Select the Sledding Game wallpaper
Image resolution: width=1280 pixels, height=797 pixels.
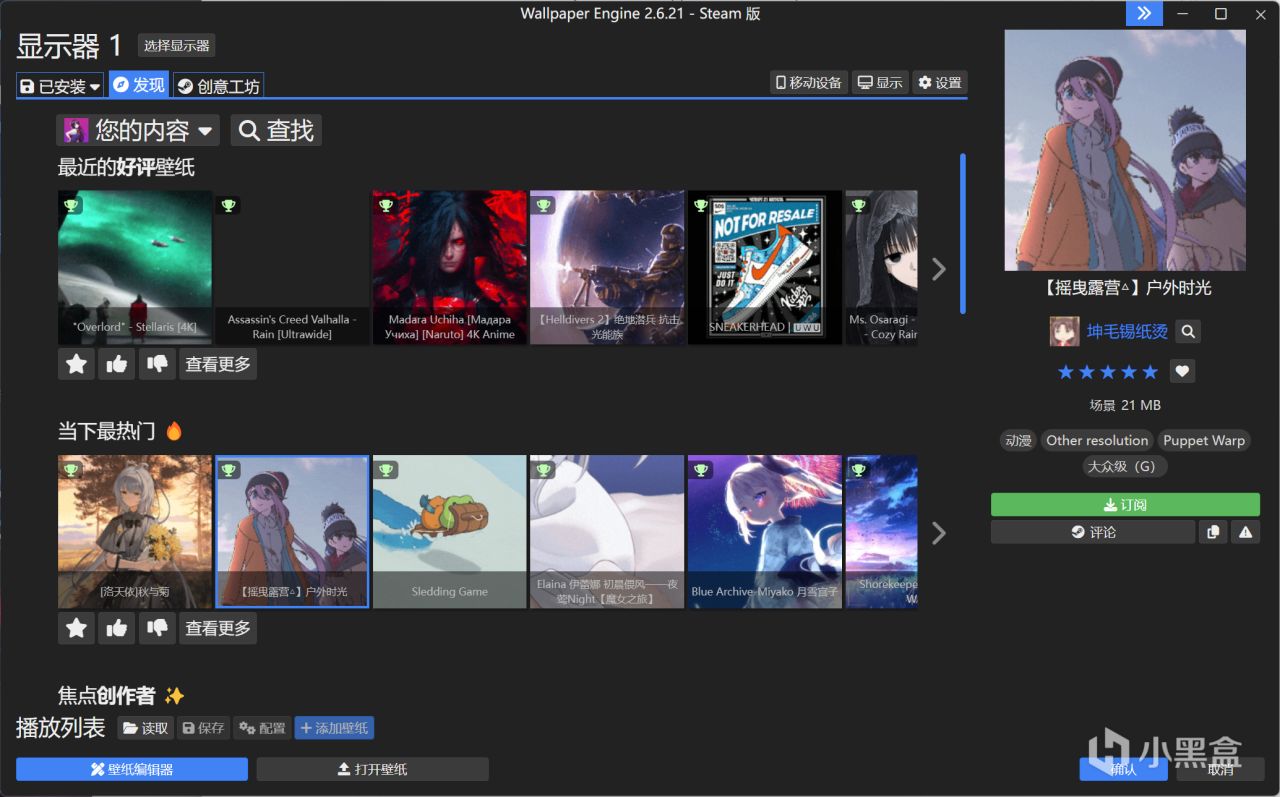click(x=449, y=532)
